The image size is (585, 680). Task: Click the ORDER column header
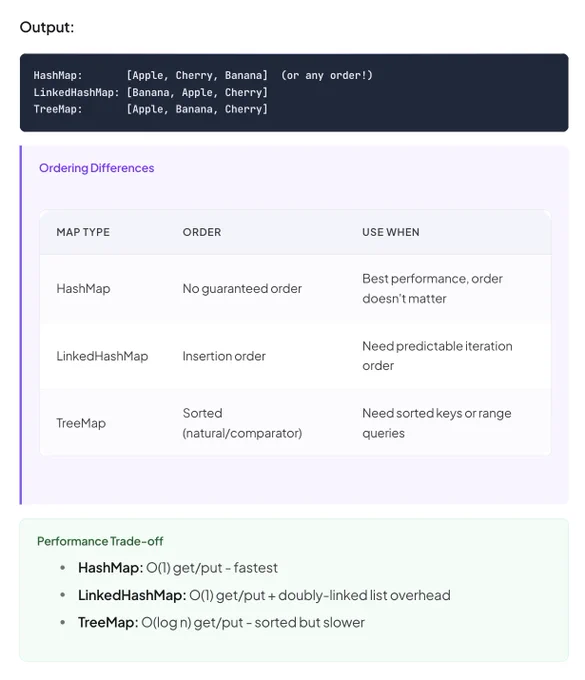click(x=202, y=232)
